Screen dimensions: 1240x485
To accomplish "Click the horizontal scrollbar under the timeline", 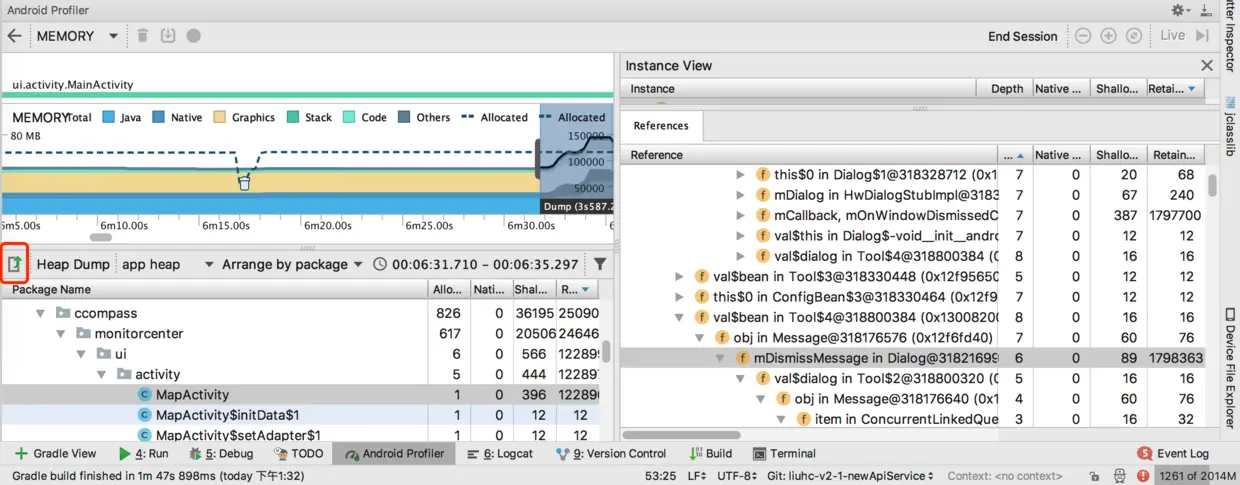I will pyautogui.click(x=101, y=237).
